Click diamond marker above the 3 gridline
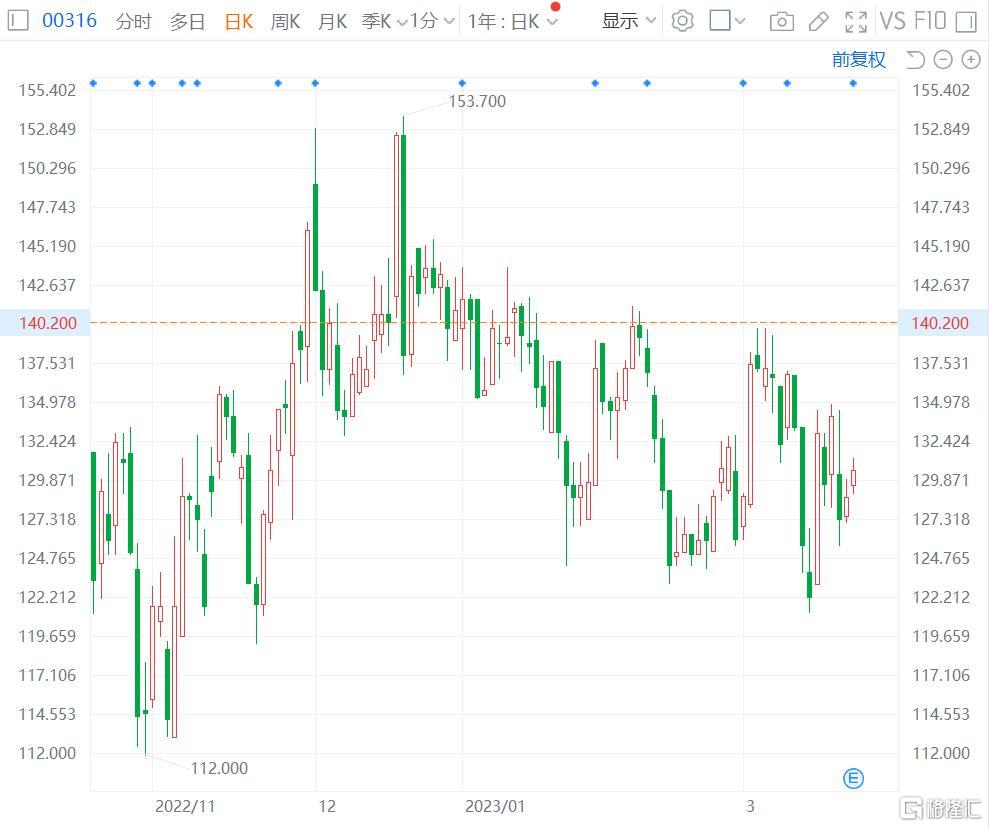989x828 pixels. tap(743, 83)
